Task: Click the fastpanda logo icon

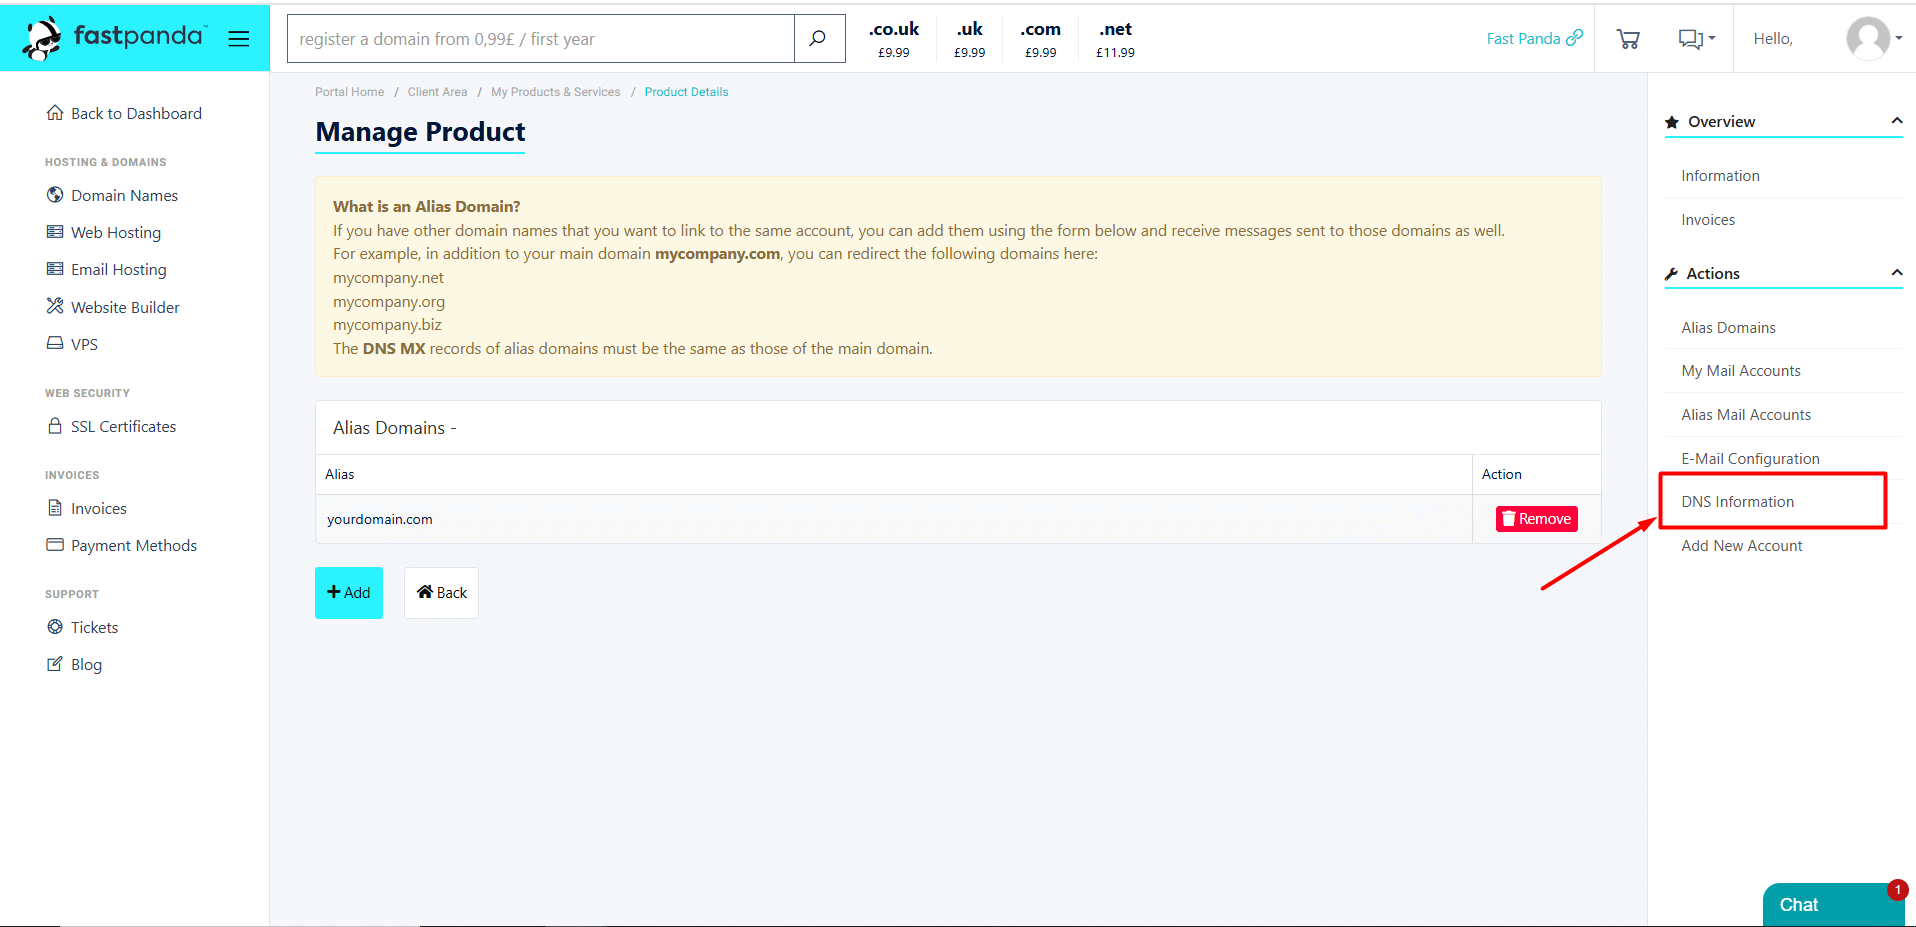Action: click(43, 38)
